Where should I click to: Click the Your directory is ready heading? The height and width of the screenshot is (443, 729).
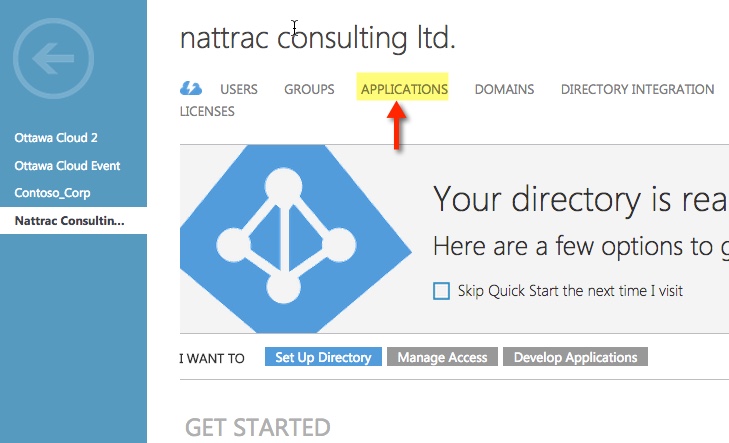pyautogui.click(x=581, y=200)
